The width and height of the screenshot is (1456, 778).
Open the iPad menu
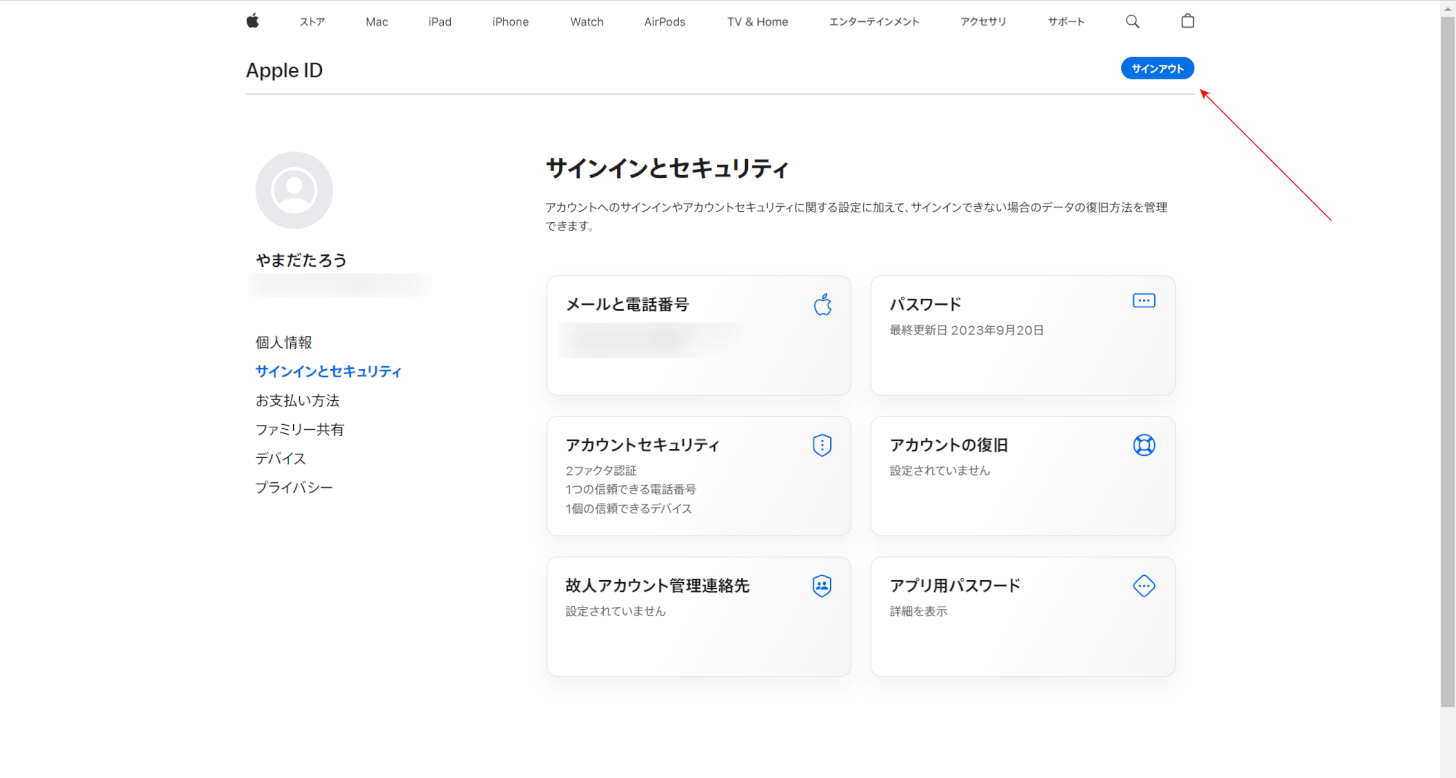coord(440,22)
